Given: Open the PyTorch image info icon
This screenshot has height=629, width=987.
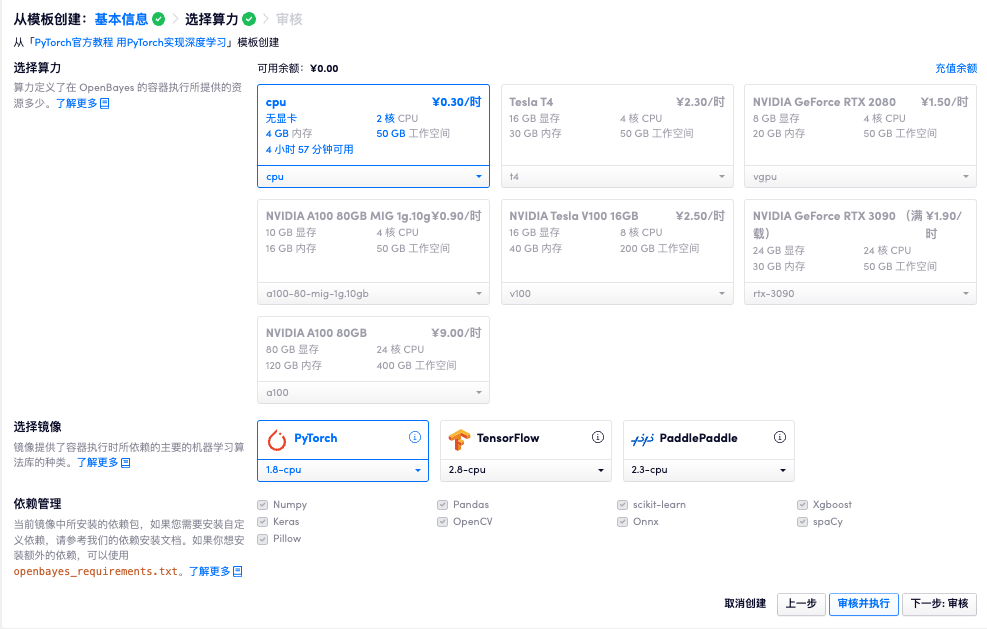Looking at the screenshot, I should pyautogui.click(x=415, y=437).
